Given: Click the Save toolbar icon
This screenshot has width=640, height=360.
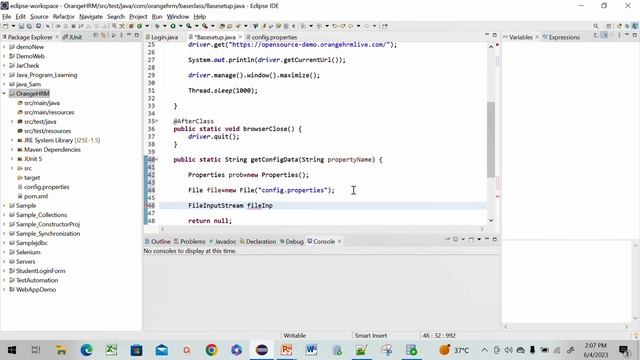Looking at the screenshot, I should (x=21, y=26).
